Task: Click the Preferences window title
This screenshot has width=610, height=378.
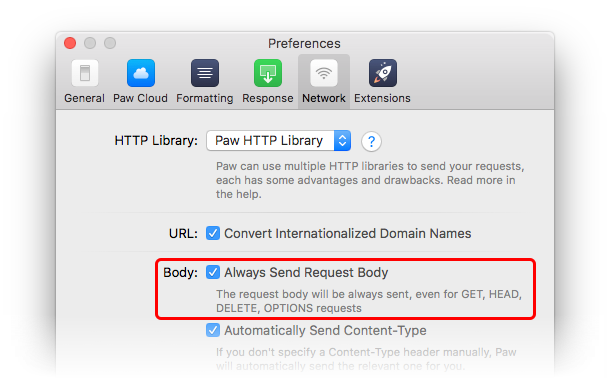Action: click(304, 44)
